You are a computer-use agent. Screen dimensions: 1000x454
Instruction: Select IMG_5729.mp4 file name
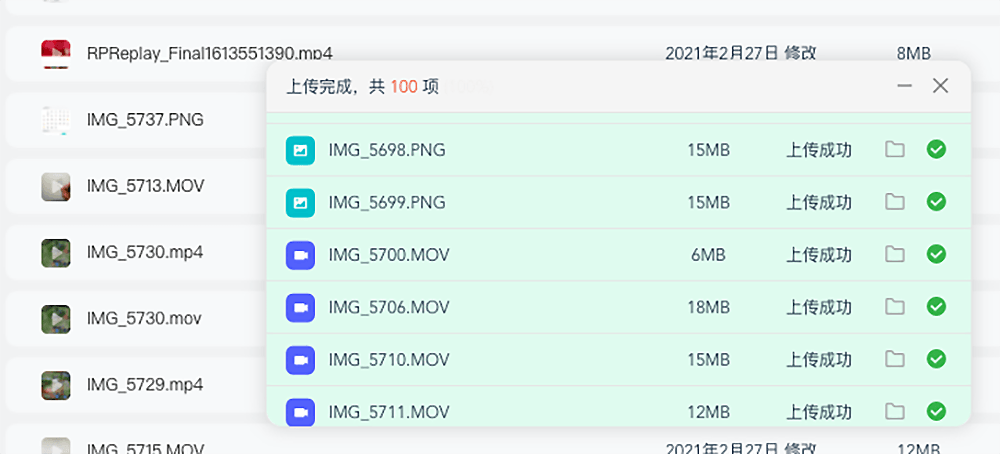click(145, 385)
